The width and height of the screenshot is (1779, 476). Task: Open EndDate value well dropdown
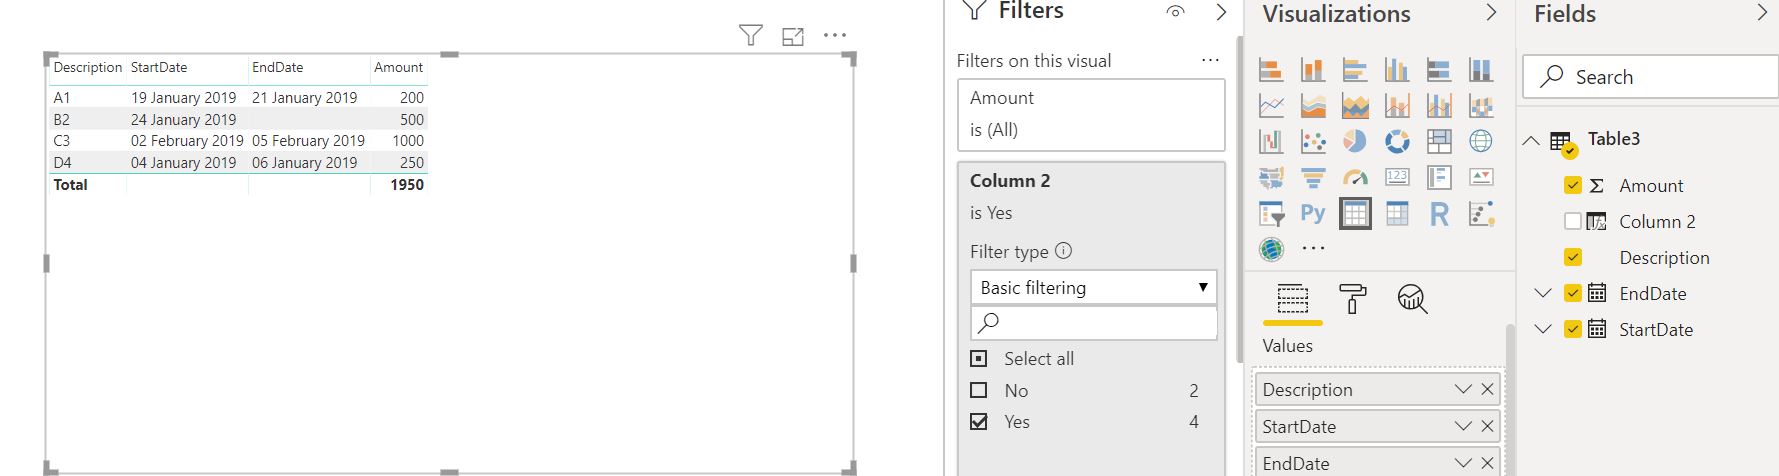(x=1463, y=463)
